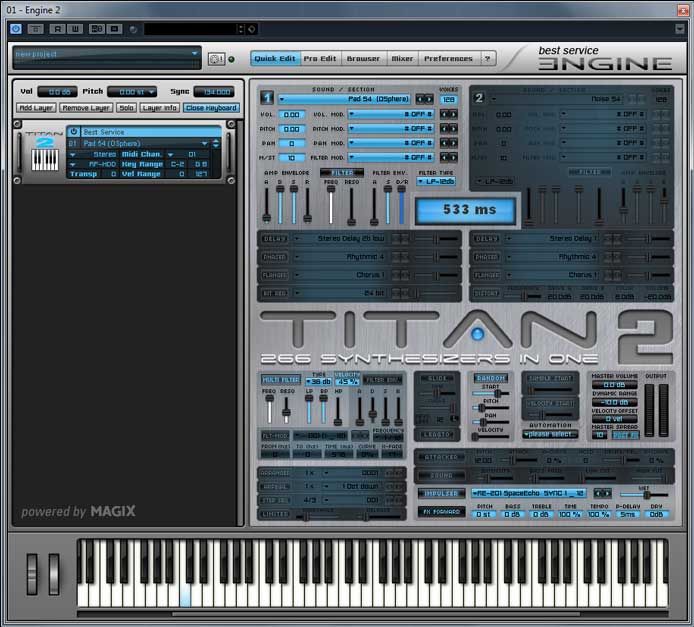Click the pitch bend wheel left of keyboard
This screenshot has width=694, height=627.
[x=32, y=573]
